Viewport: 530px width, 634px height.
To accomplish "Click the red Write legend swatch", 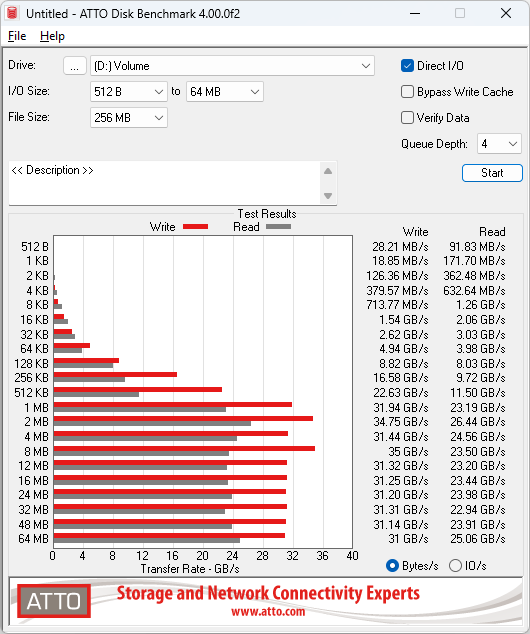I will click(195, 227).
